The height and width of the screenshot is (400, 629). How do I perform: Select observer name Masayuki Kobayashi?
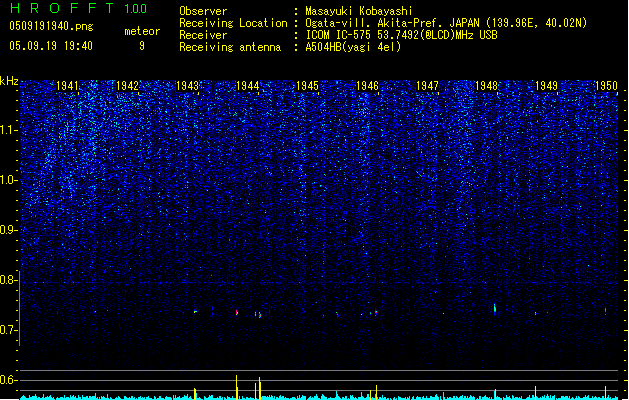tap(359, 11)
